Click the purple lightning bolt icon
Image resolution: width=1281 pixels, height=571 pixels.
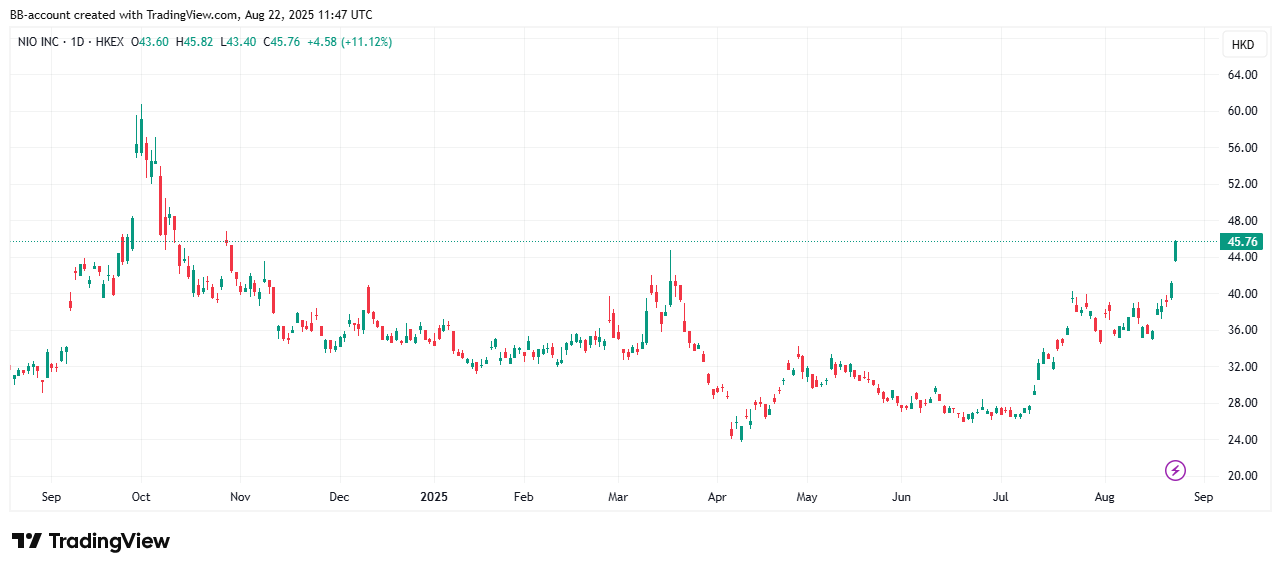(1176, 470)
